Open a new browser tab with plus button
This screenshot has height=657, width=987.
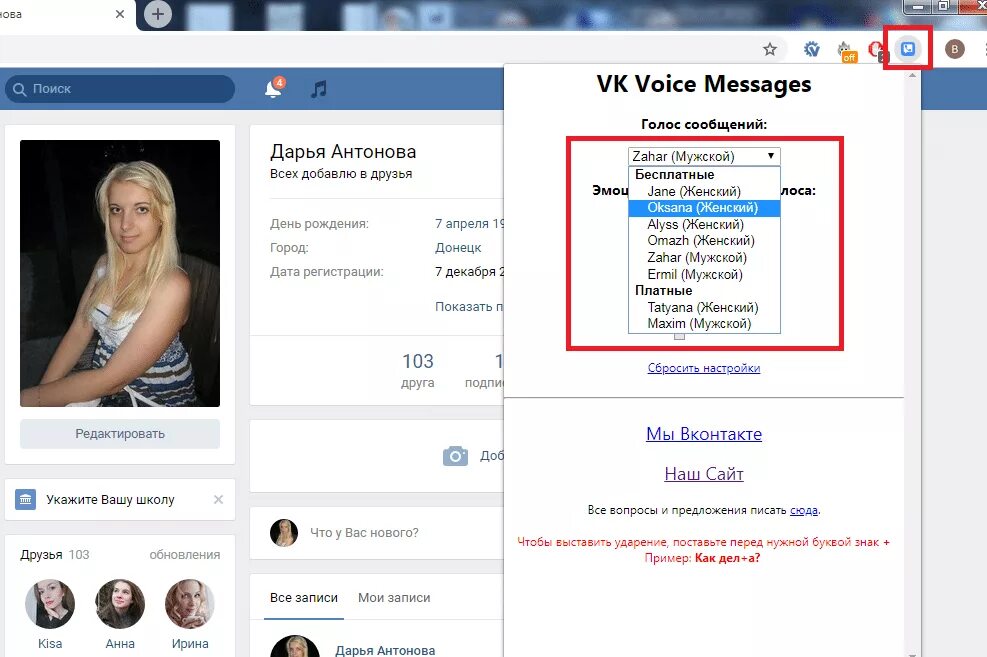[x=158, y=14]
